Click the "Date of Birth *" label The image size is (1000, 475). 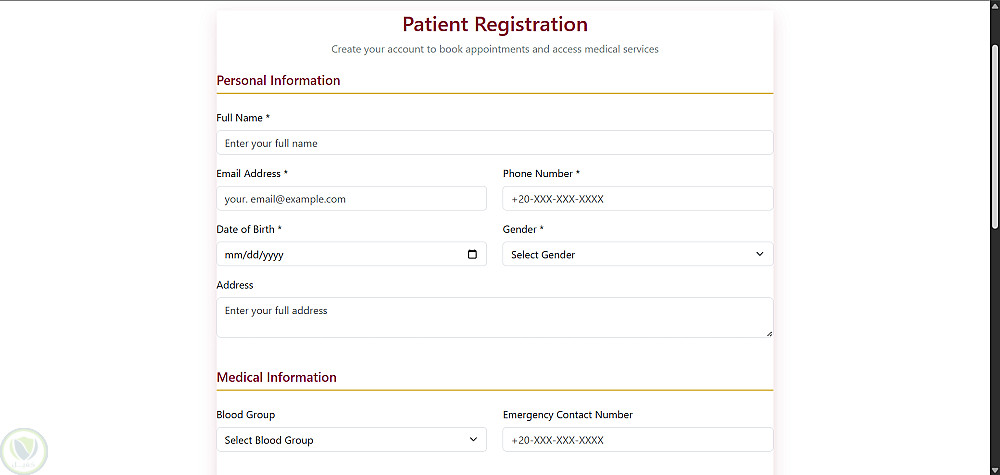click(249, 229)
